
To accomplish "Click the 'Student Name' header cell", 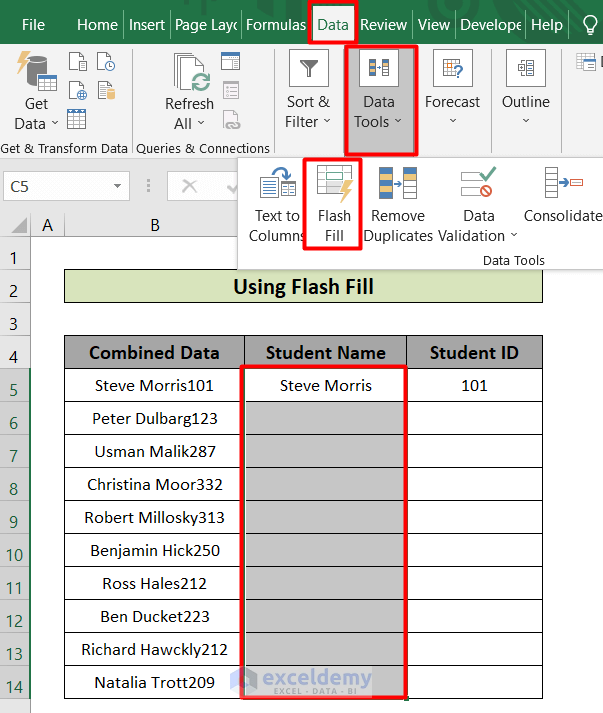I will pyautogui.click(x=326, y=352).
